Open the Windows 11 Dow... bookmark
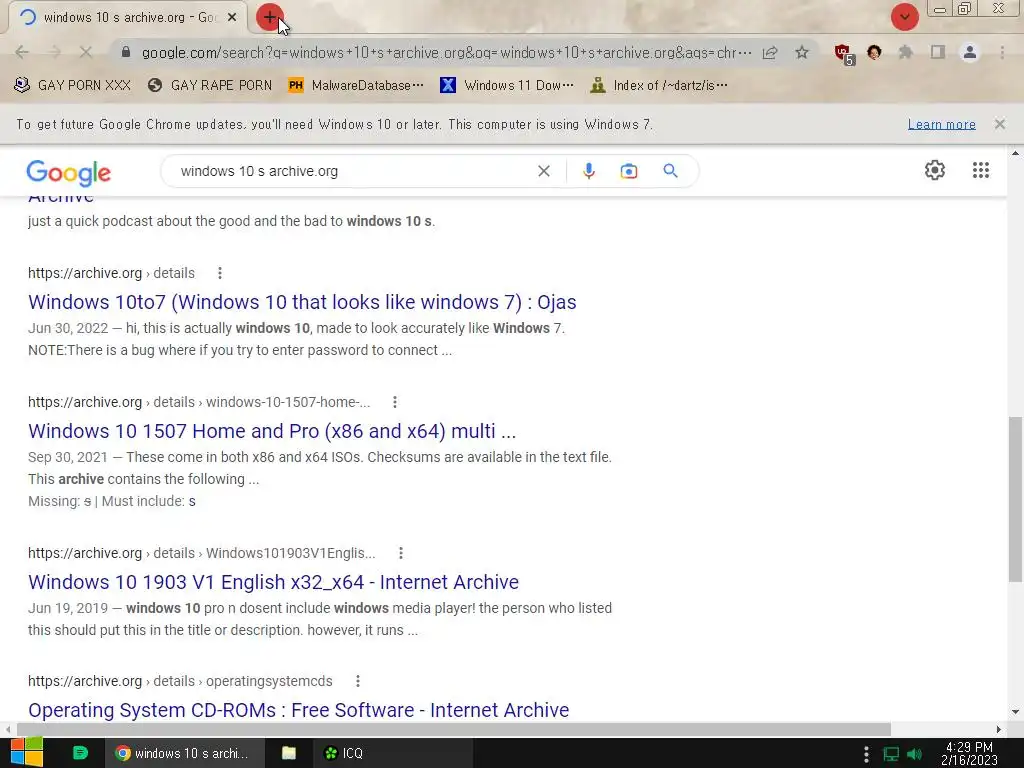The height and width of the screenshot is (768, 1024). [x=507, y=86]
